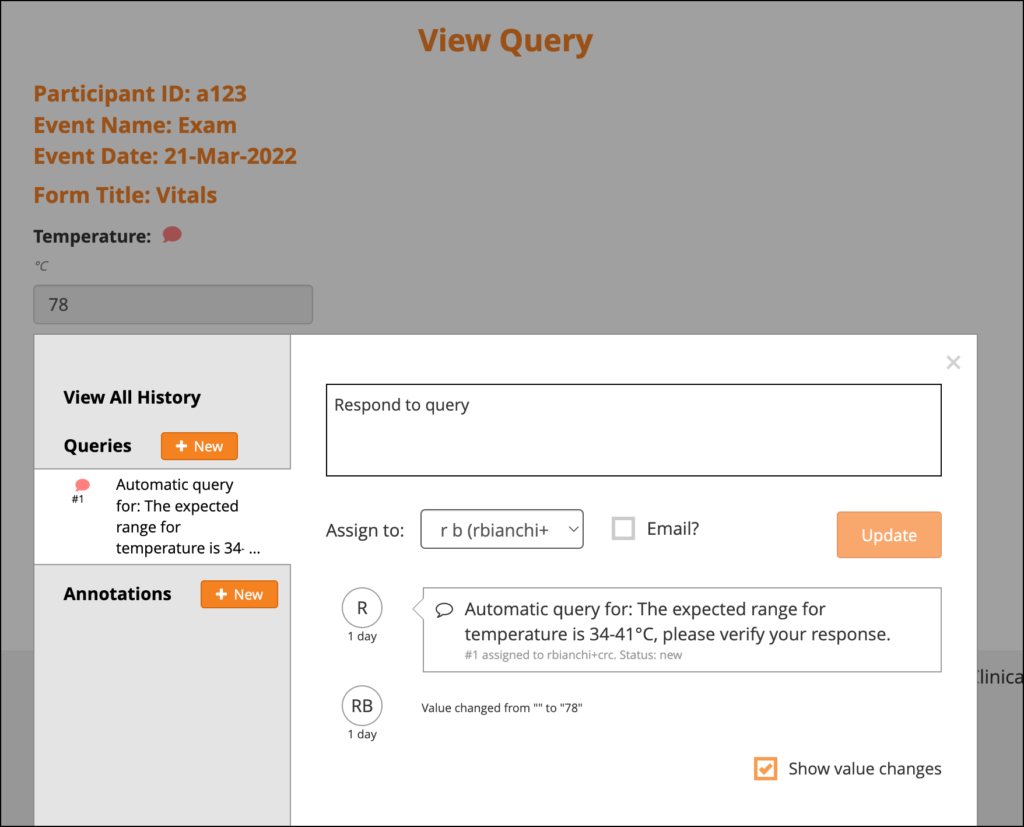This screenshot has width=1024, height=827.
Task: Click the R avatar circle
Action: tap(362, 607)
